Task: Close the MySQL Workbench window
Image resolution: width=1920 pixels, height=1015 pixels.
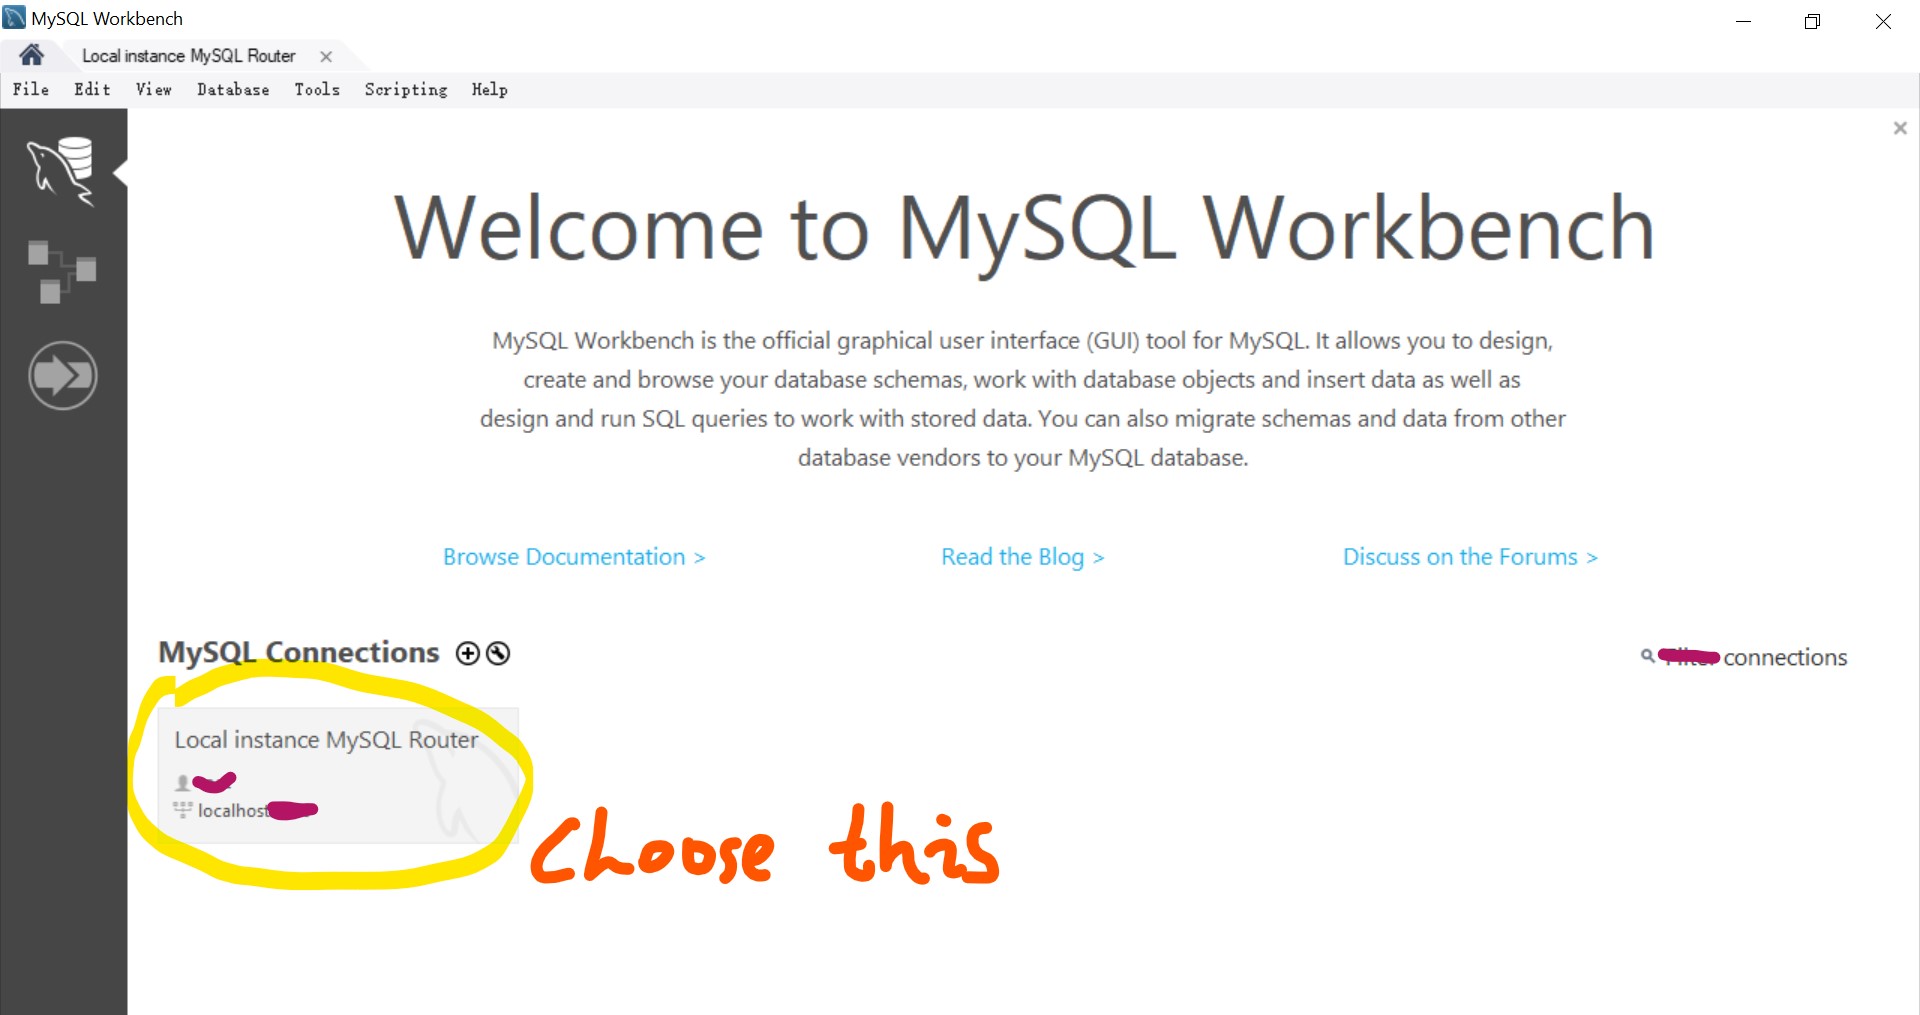Action: [1883, 21]
